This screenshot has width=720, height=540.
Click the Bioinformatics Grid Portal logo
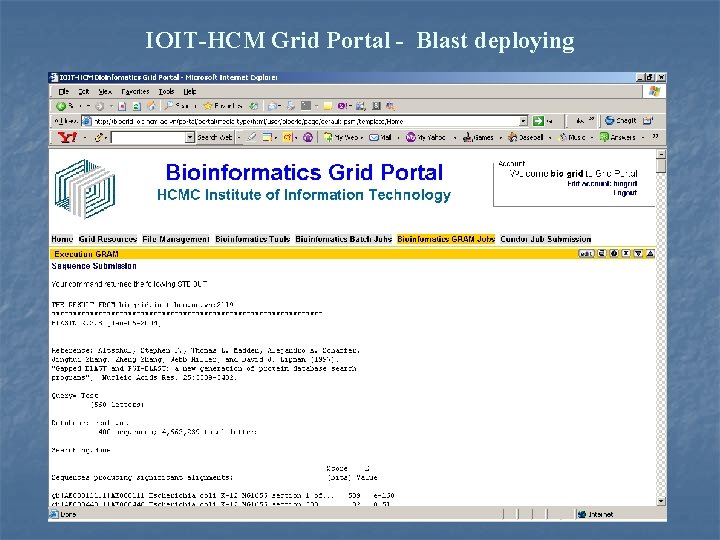coord(84,189)
